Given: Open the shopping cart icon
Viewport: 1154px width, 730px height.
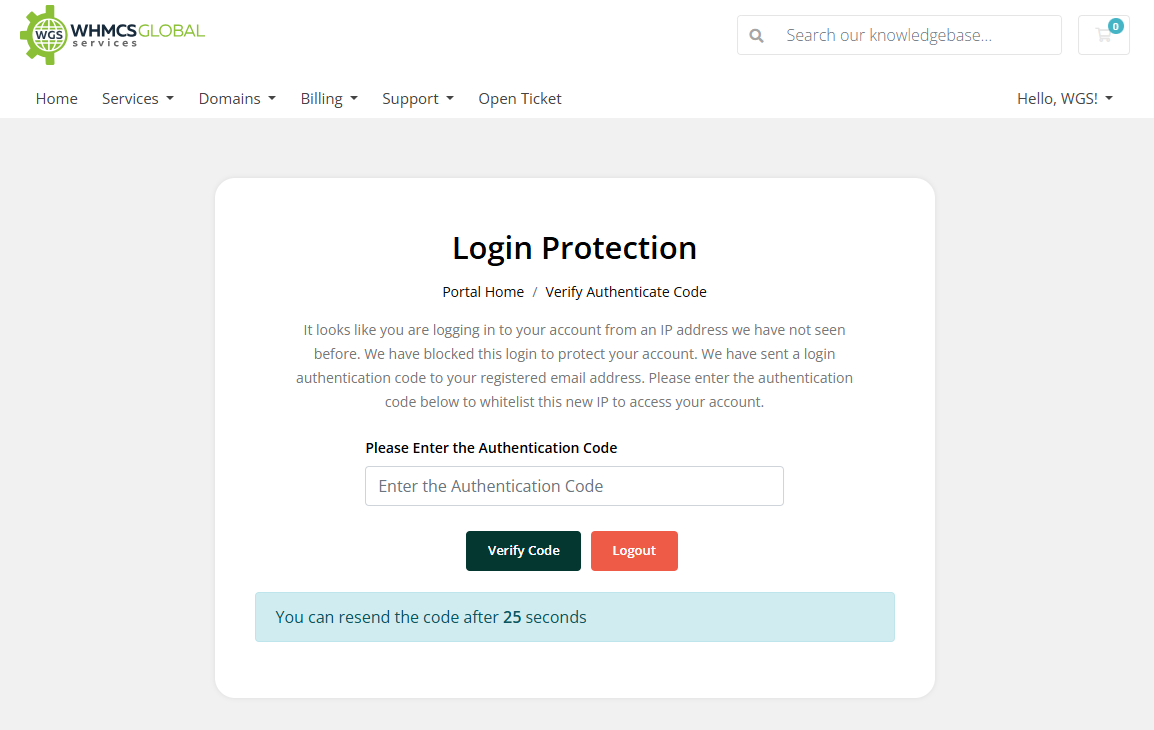Looking at the screenshot, I should (1103, 36).
